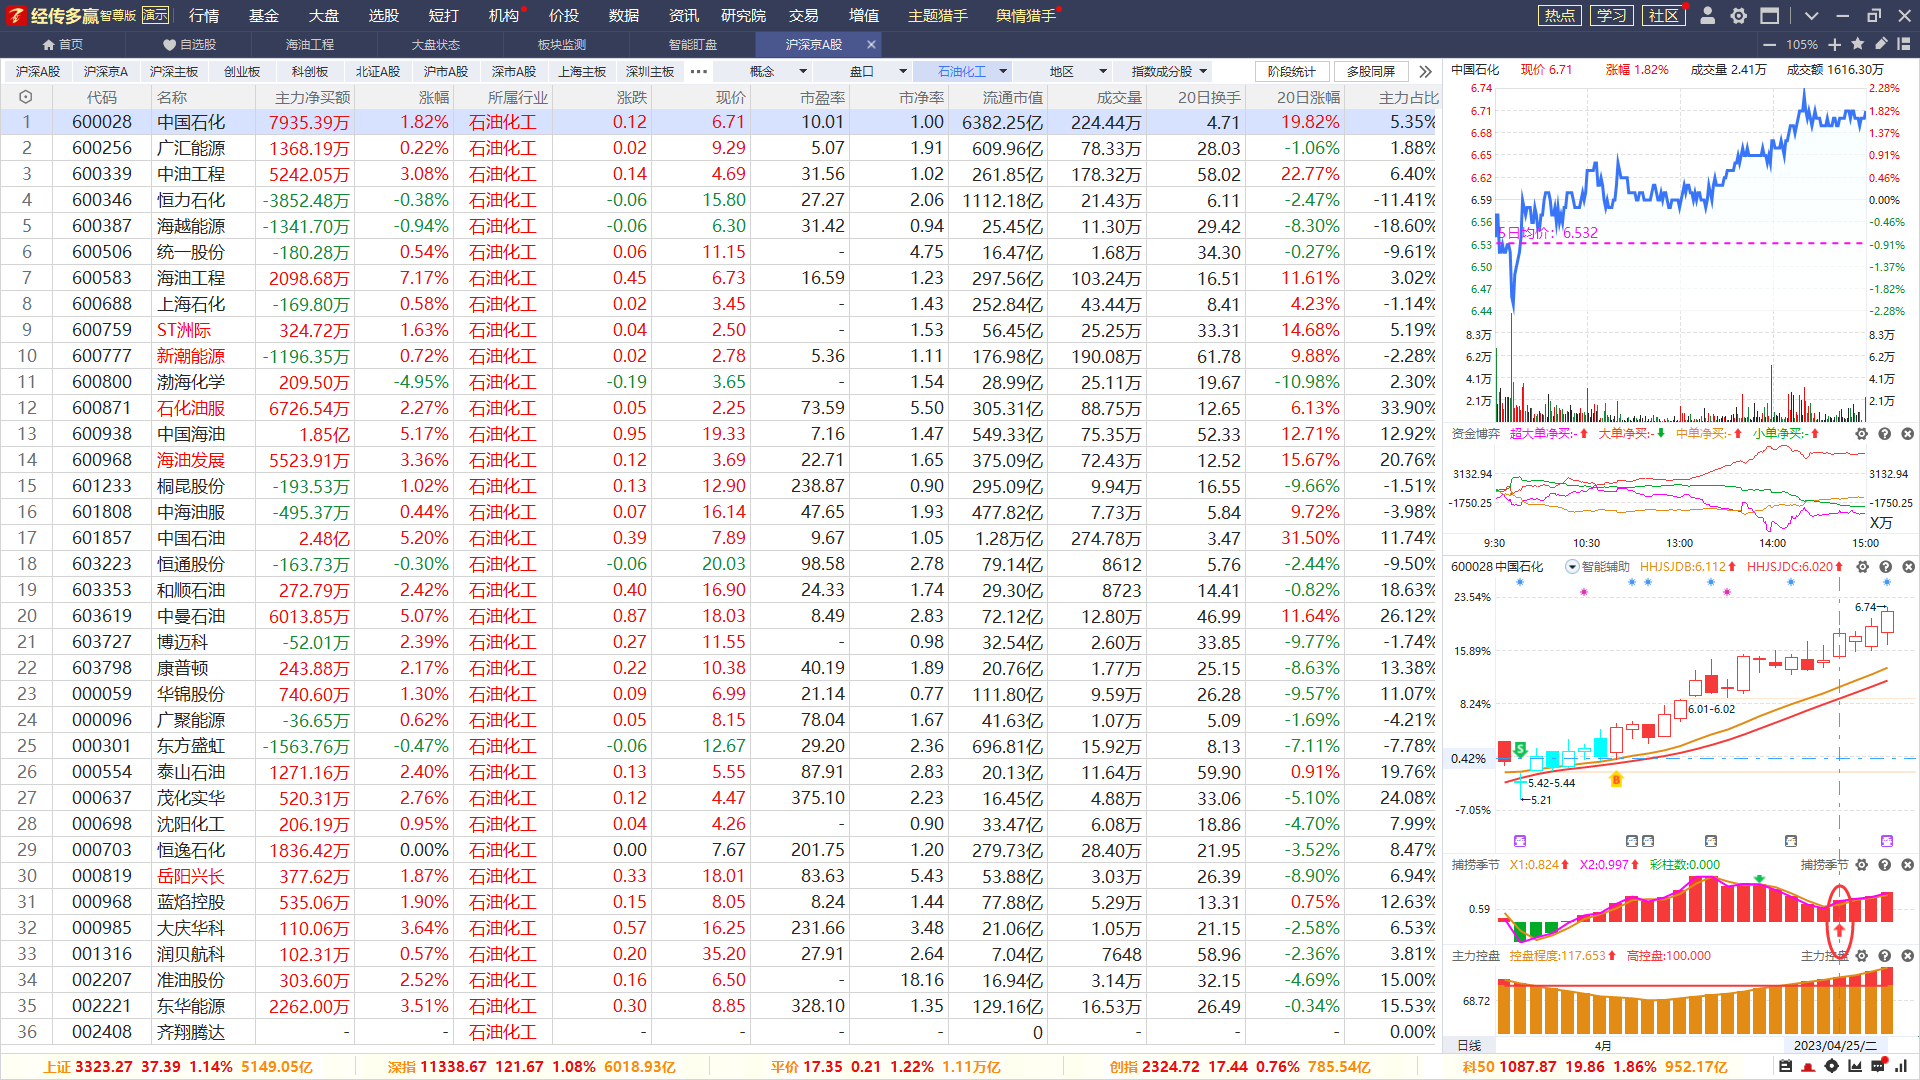Expand the 智能辅助 dropdown arrow
This screenshot has height=1080, width=1920.
[1572, 567]
